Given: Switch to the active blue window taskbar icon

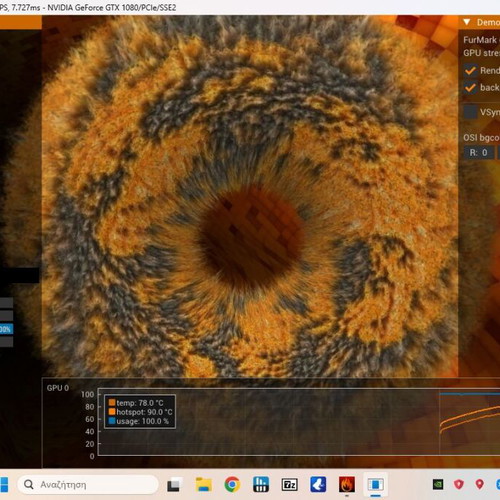Looking at the screenshot, I should (376, 484).
